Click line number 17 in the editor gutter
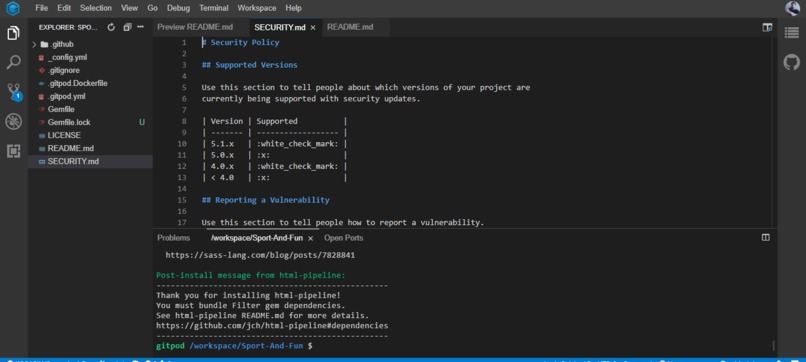Viewport: 806px width, 362px height. tap(181, 223)
